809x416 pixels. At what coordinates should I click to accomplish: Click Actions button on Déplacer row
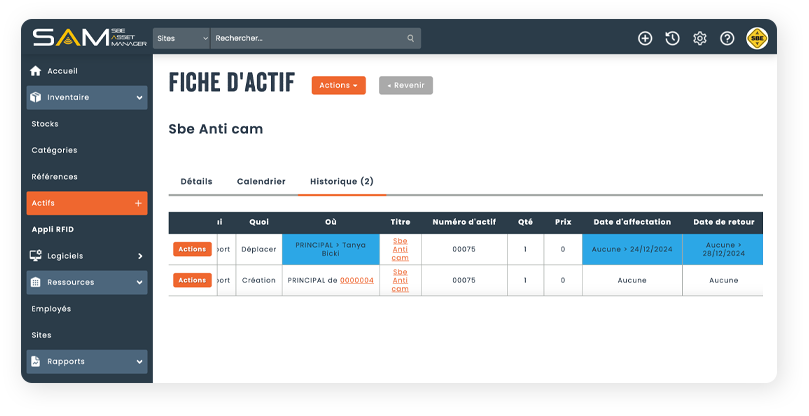point(191,249)
